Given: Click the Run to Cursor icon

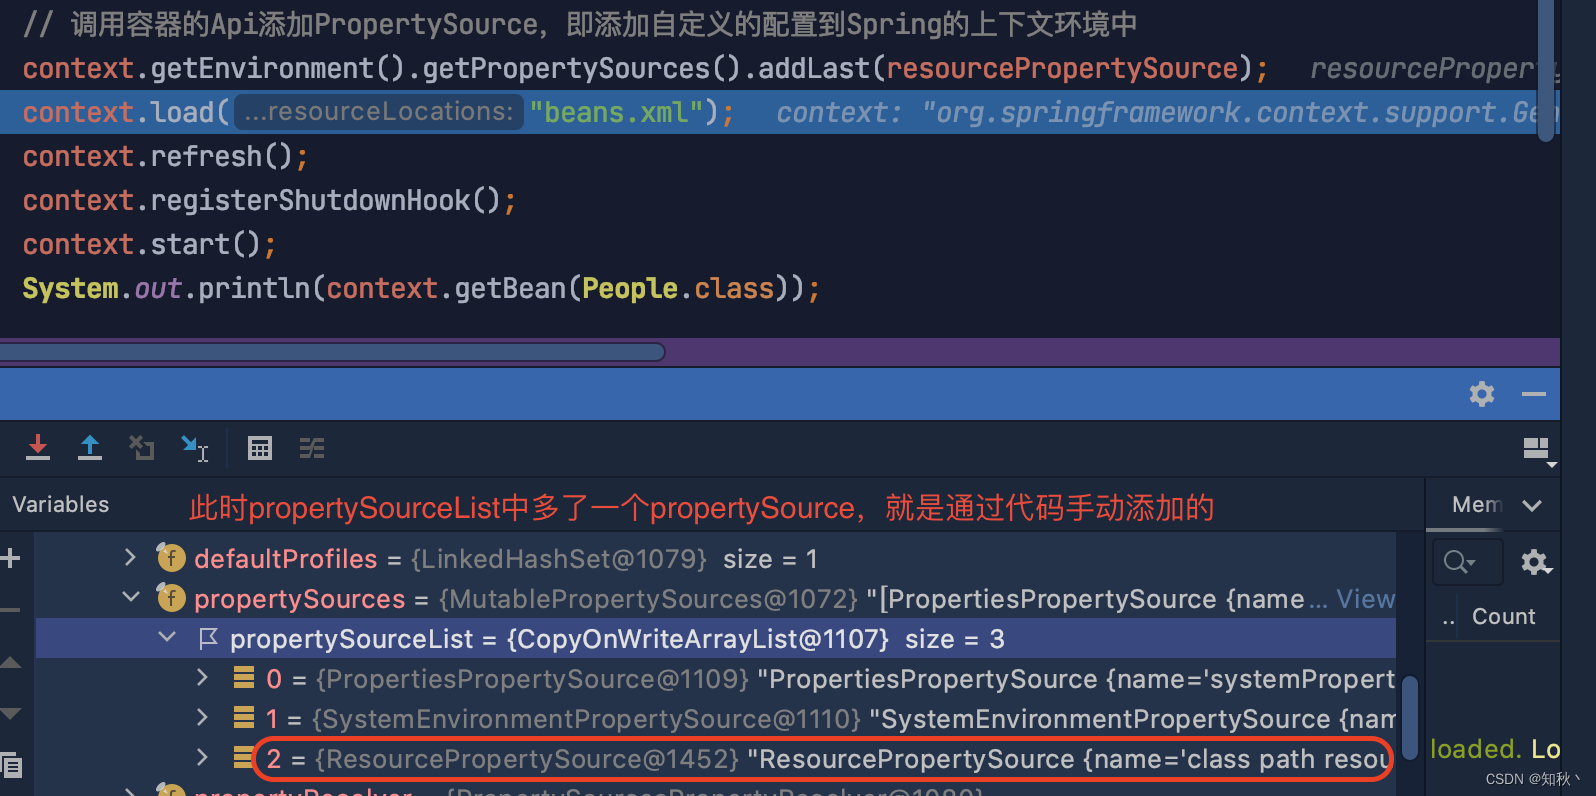Looking at the screenshot, I should tap(194, 448).
